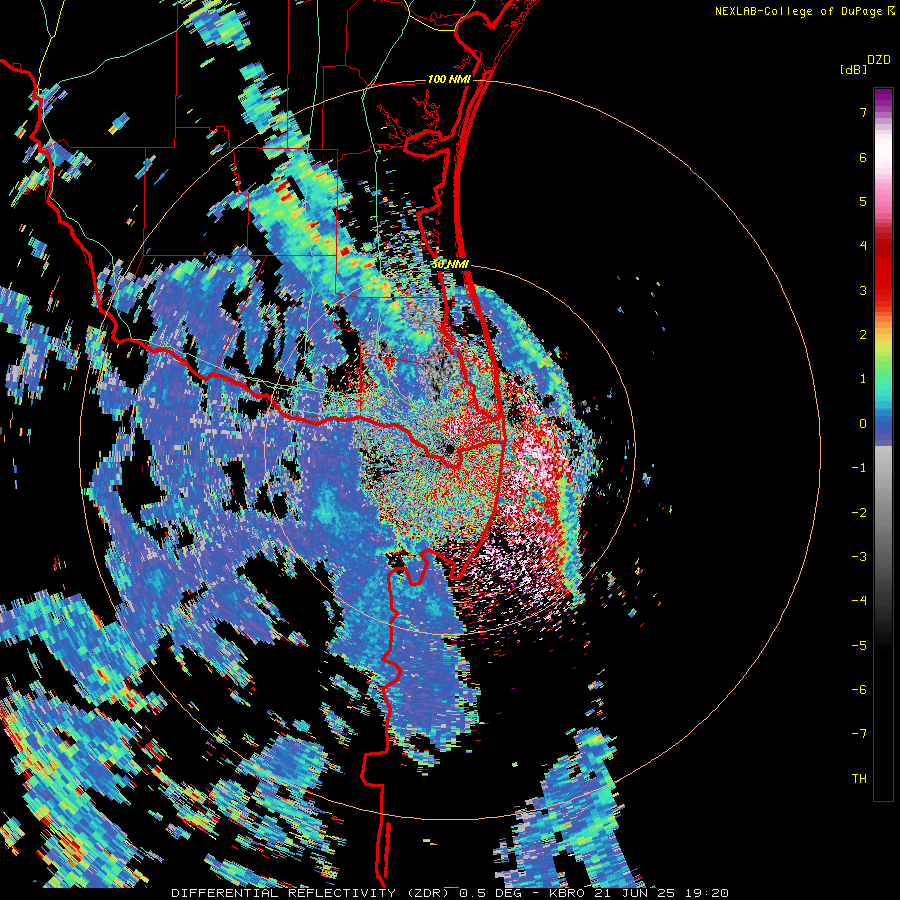
Task: Click the Differential Reflectivity caption at bottom
Action: click(x=450, y=893)
